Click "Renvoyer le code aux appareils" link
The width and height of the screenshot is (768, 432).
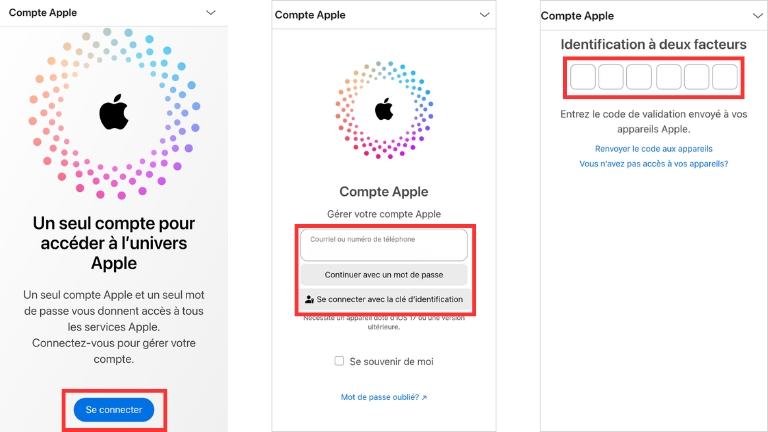coord(653,148)
